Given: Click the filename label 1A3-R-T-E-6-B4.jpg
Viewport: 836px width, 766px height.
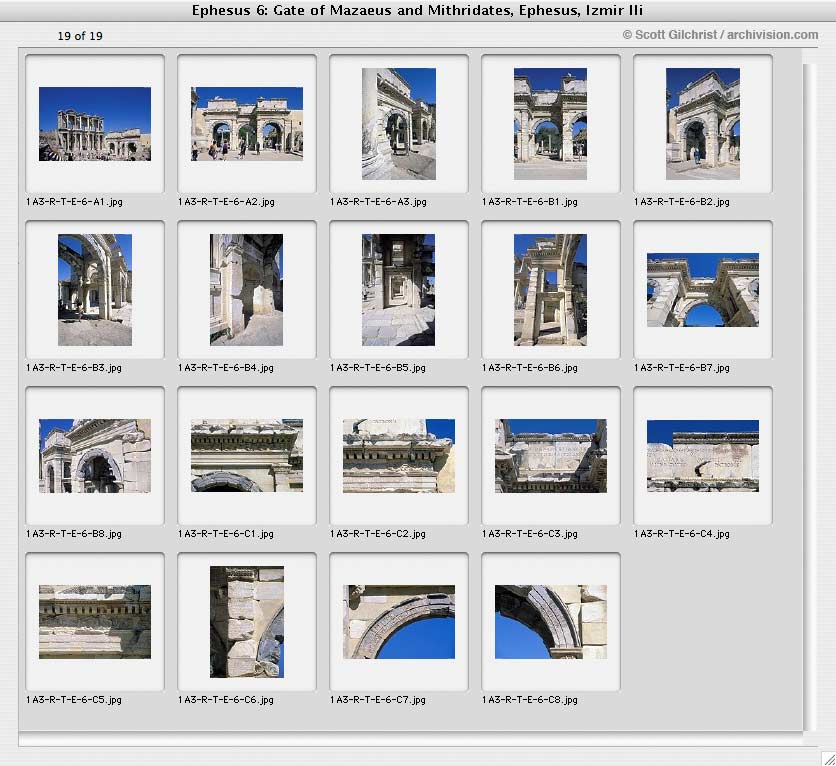Looking at the screenshot, I should pyautogui.click(x=226, y=368).
